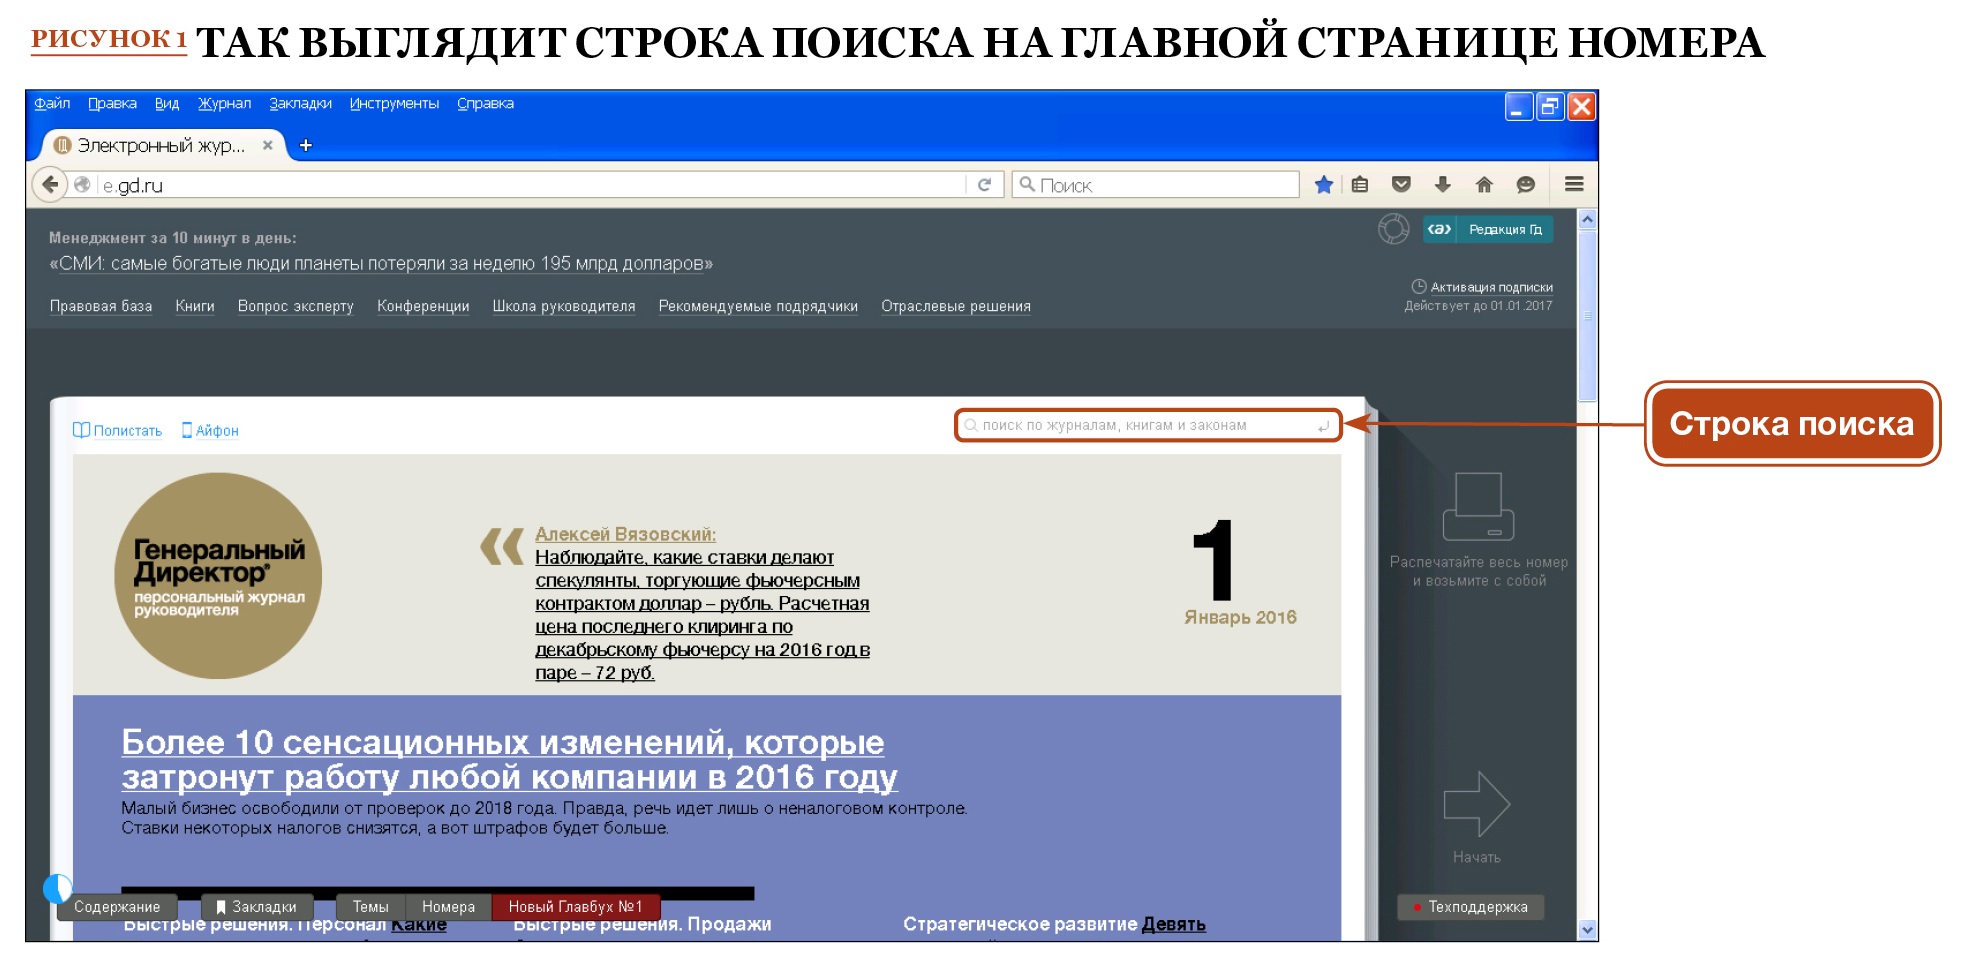Open the Журнал menu
This screenshot has height=972, width=1975.
pos(224,104)
